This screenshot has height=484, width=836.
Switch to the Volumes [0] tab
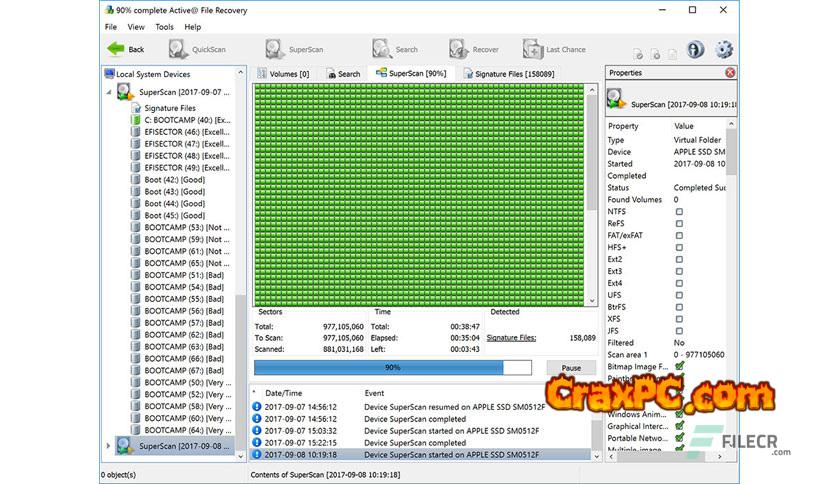[283, 74]
